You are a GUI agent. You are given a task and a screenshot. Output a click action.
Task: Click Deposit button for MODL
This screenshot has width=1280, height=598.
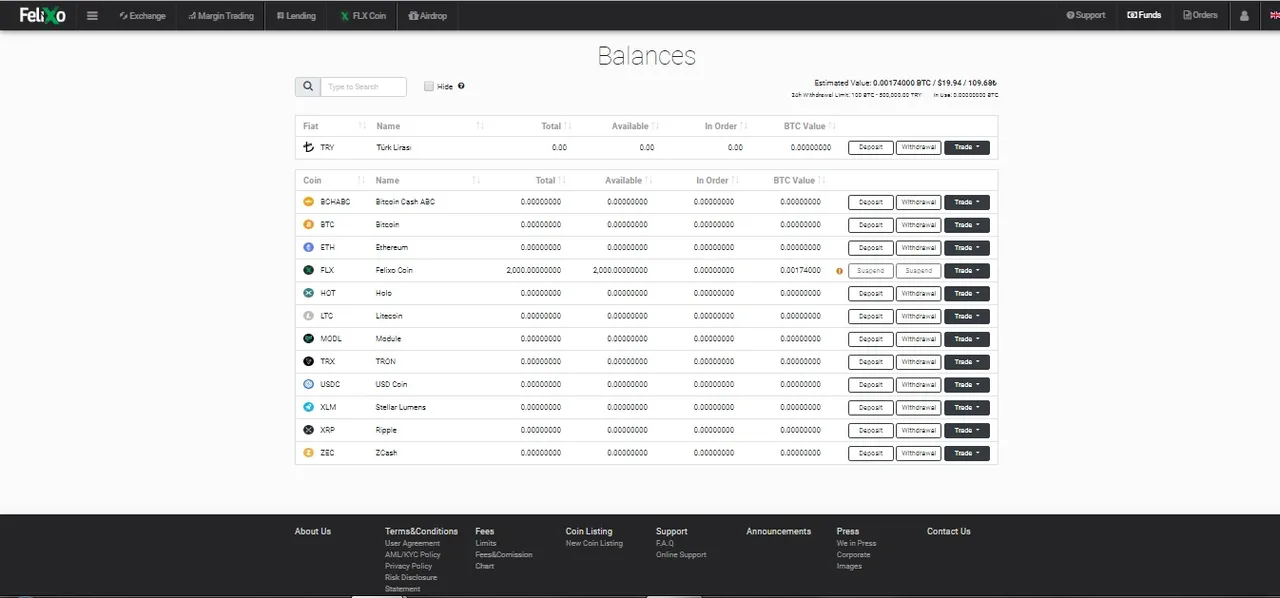point(871,339)
